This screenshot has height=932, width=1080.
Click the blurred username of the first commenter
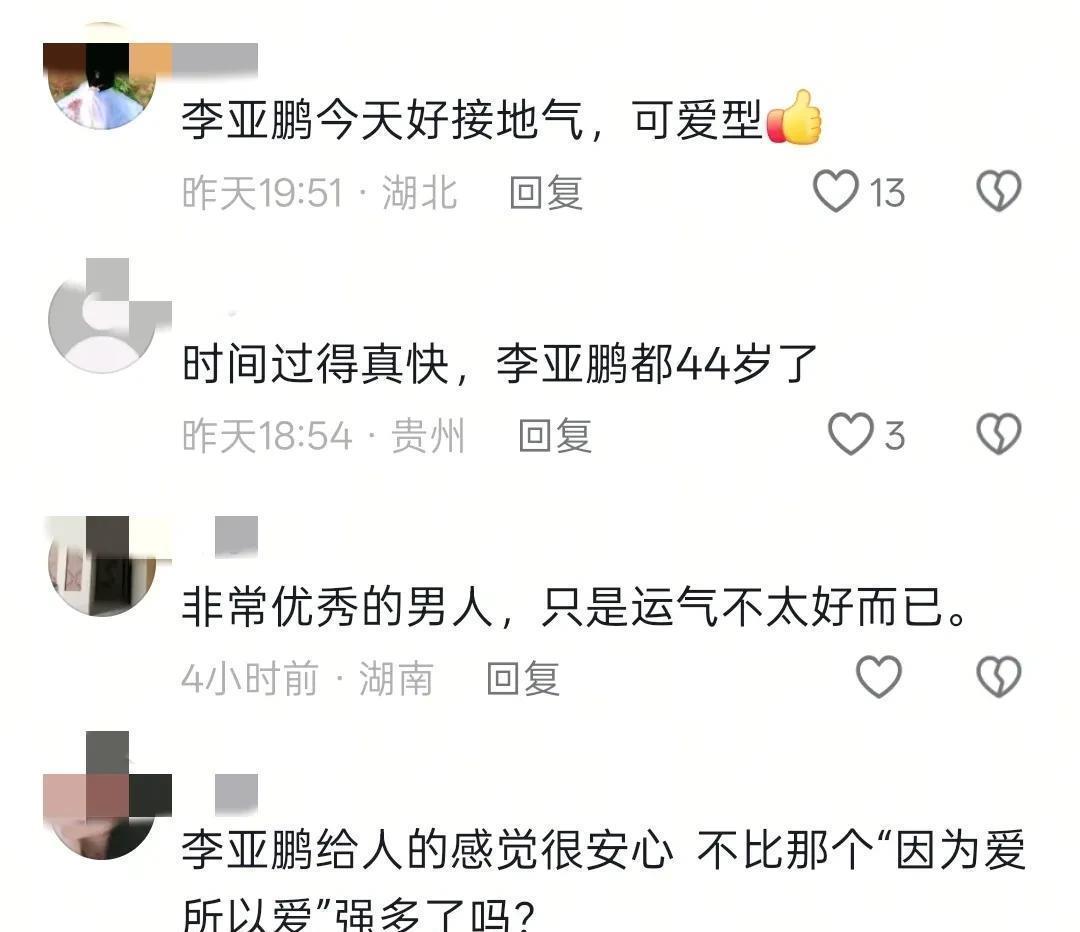215,59
